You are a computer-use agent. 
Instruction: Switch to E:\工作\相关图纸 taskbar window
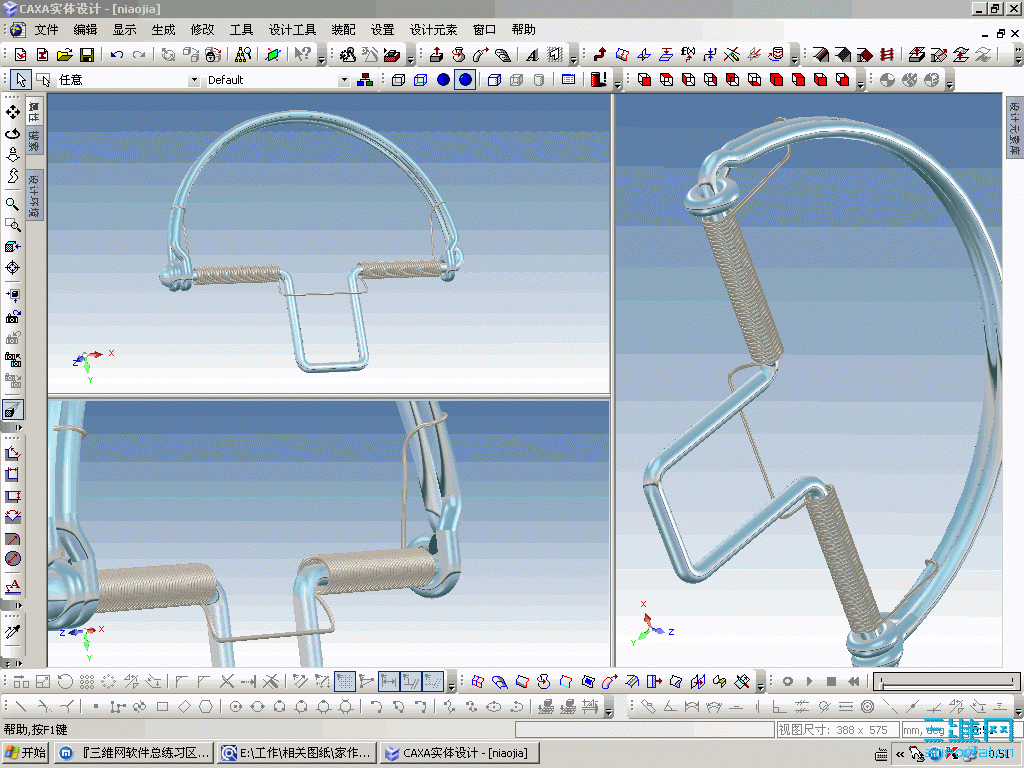[297, 753]
